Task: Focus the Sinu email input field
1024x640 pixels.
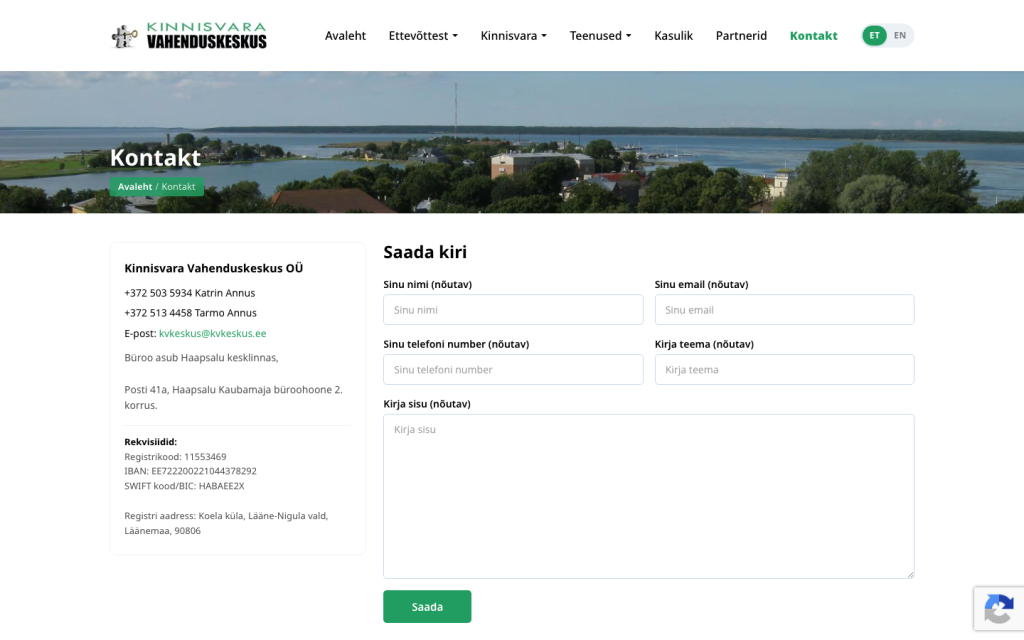Action: click(784, 310)
